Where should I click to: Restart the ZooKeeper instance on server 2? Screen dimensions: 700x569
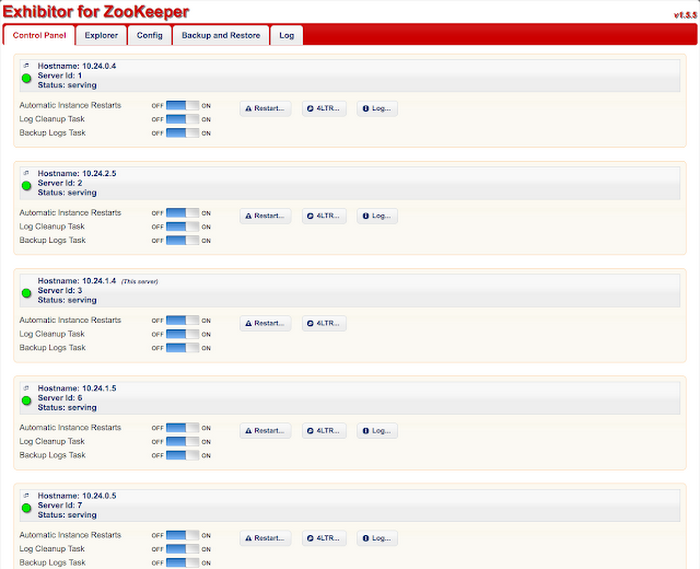pos(265,216)
